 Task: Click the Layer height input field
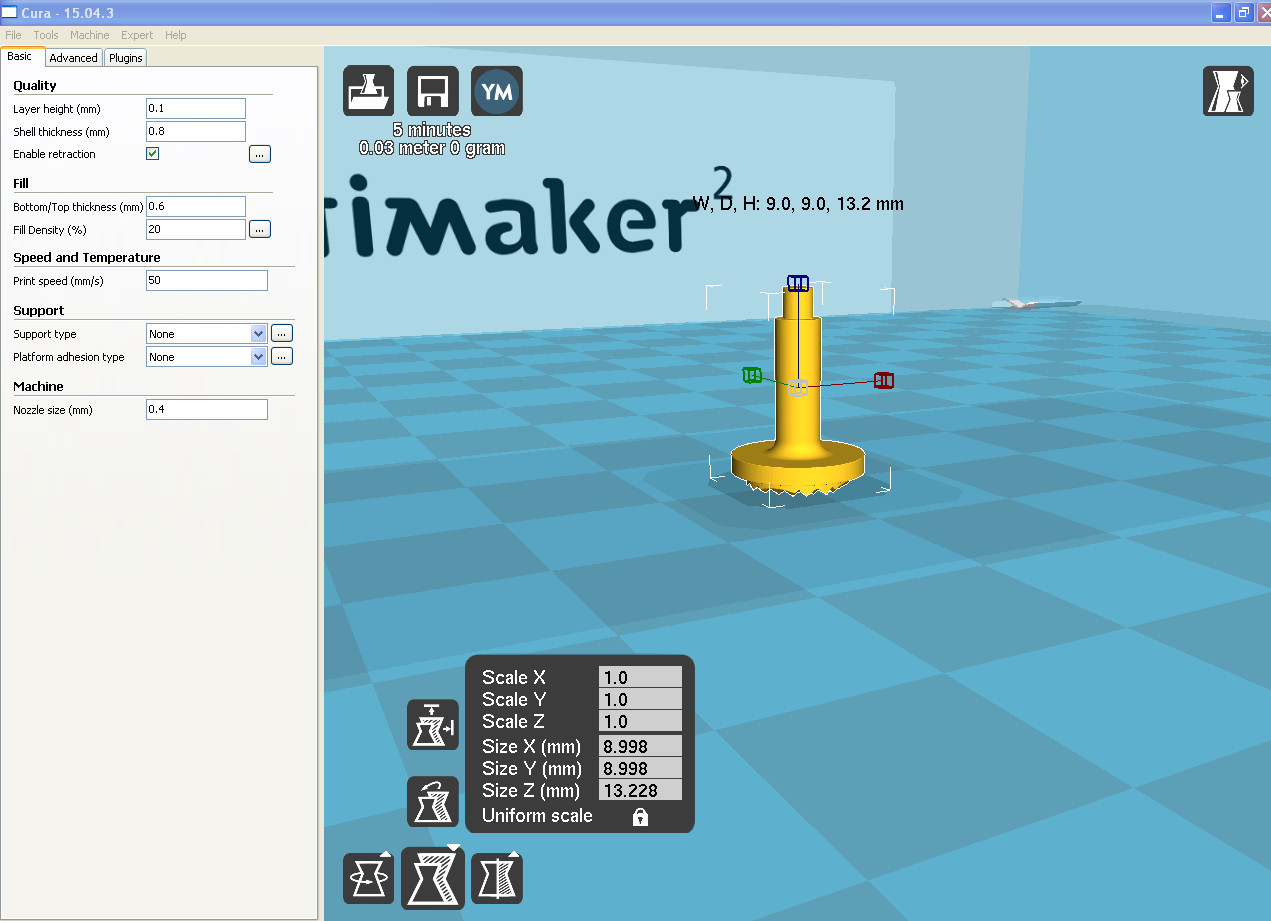click(196, 109)
